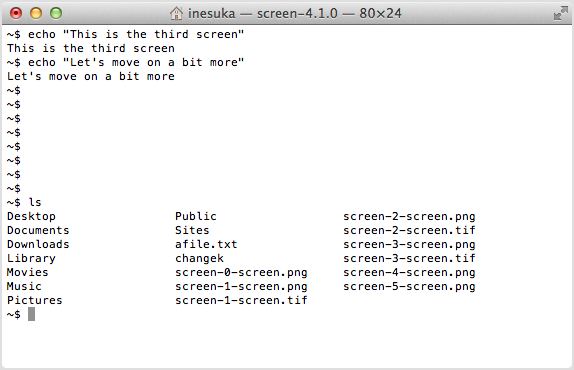Click the ls command text
Image resolution: width=574 pixels, height=370 pixels.
click(35, 202)
